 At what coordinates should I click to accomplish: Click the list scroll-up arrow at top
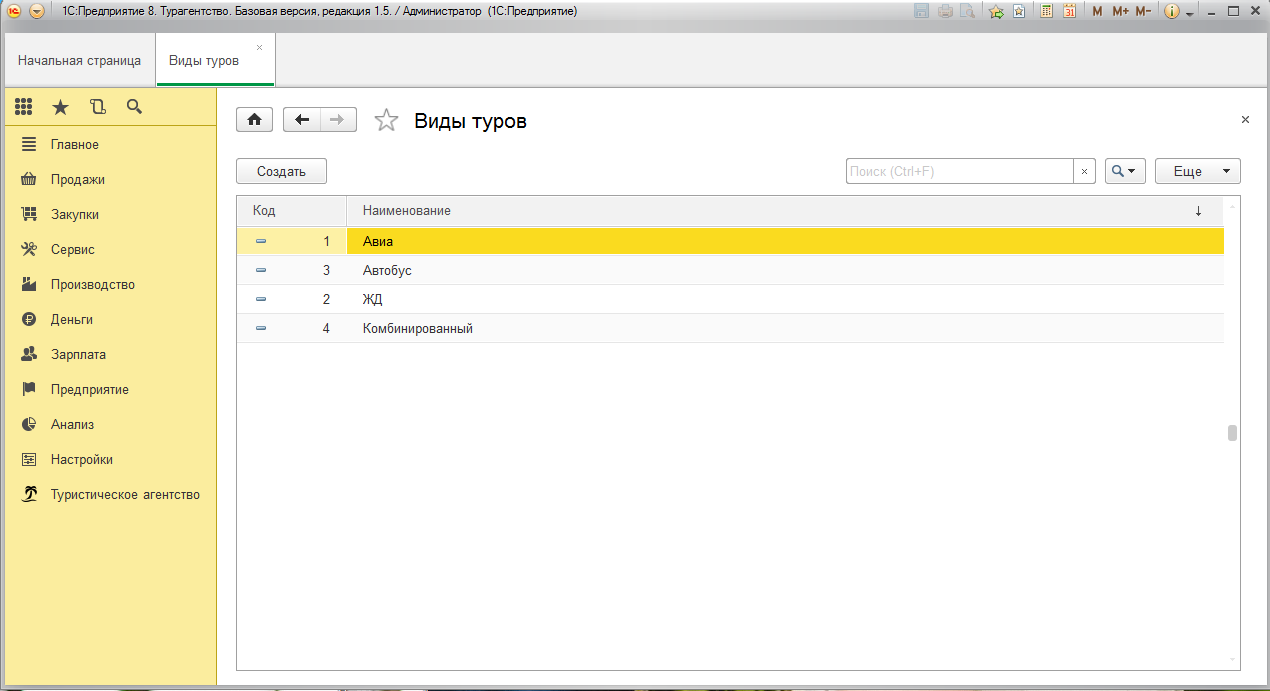1232,205
